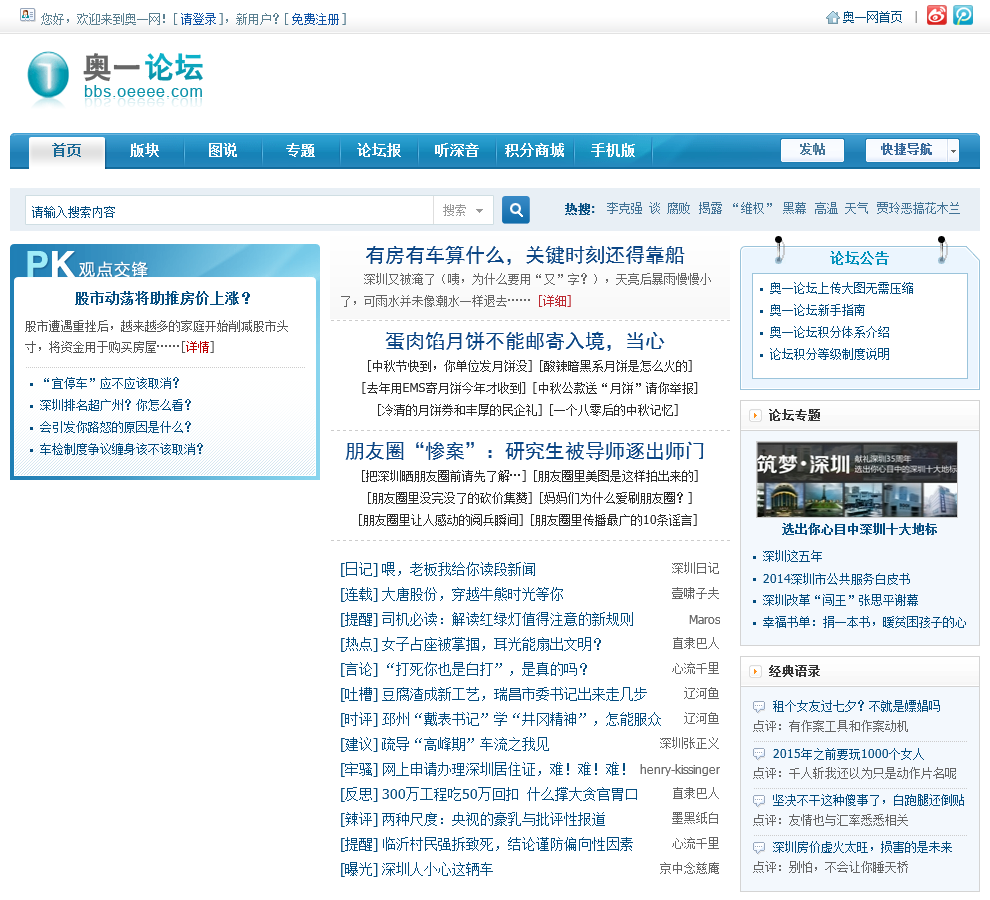Screen dimensions: 990x900
Task: Open the Tencent Weibo icon in the header
Action: (963, 15)
